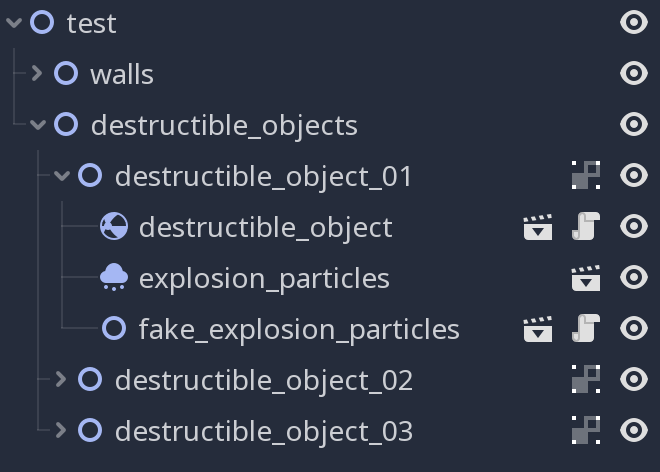This screenshot has height=472, width=660.
Task: Collapse destructible_object_01 children
Action: [x=62, y=176]
